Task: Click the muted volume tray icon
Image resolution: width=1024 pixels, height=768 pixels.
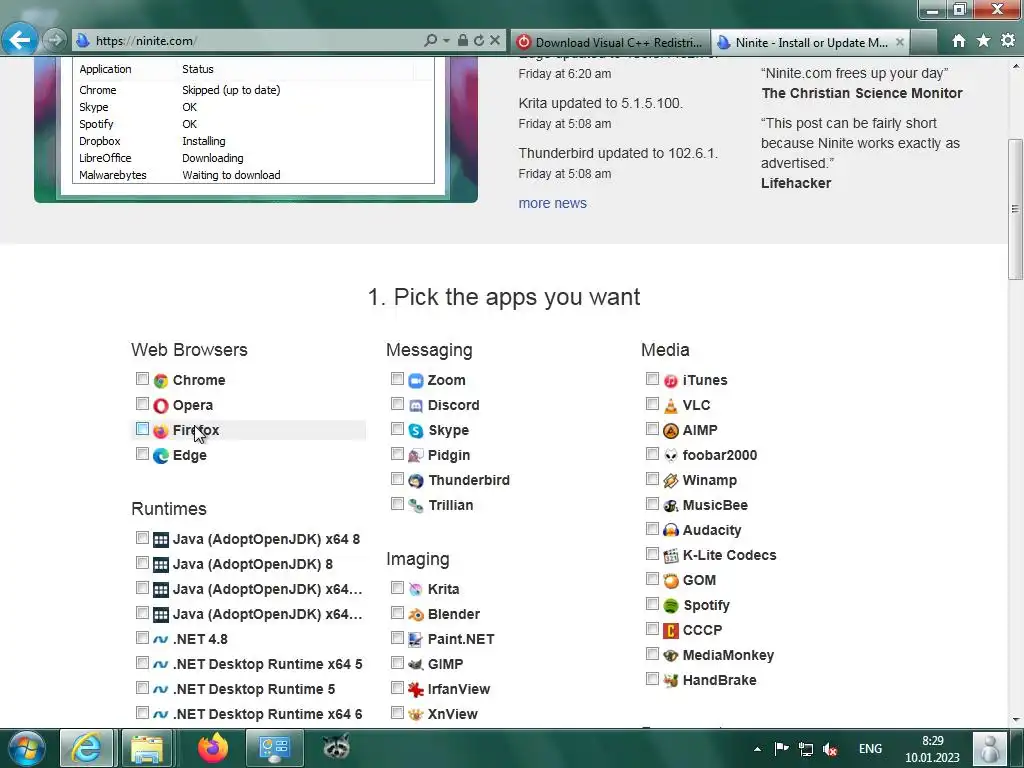Action: click(830, 749)
